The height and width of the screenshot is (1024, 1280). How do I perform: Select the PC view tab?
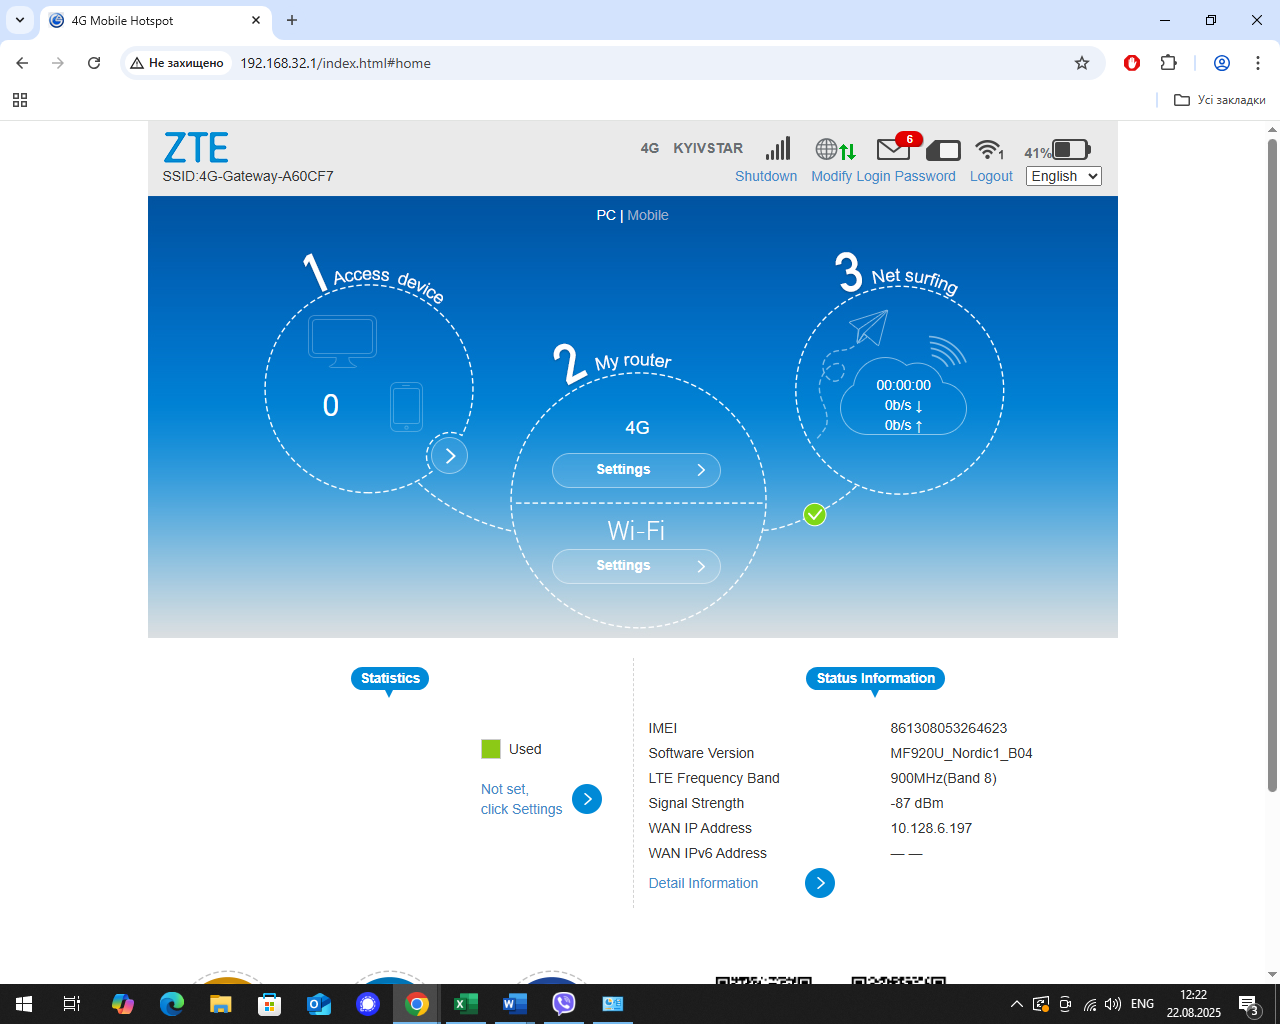tap(605, 215)
